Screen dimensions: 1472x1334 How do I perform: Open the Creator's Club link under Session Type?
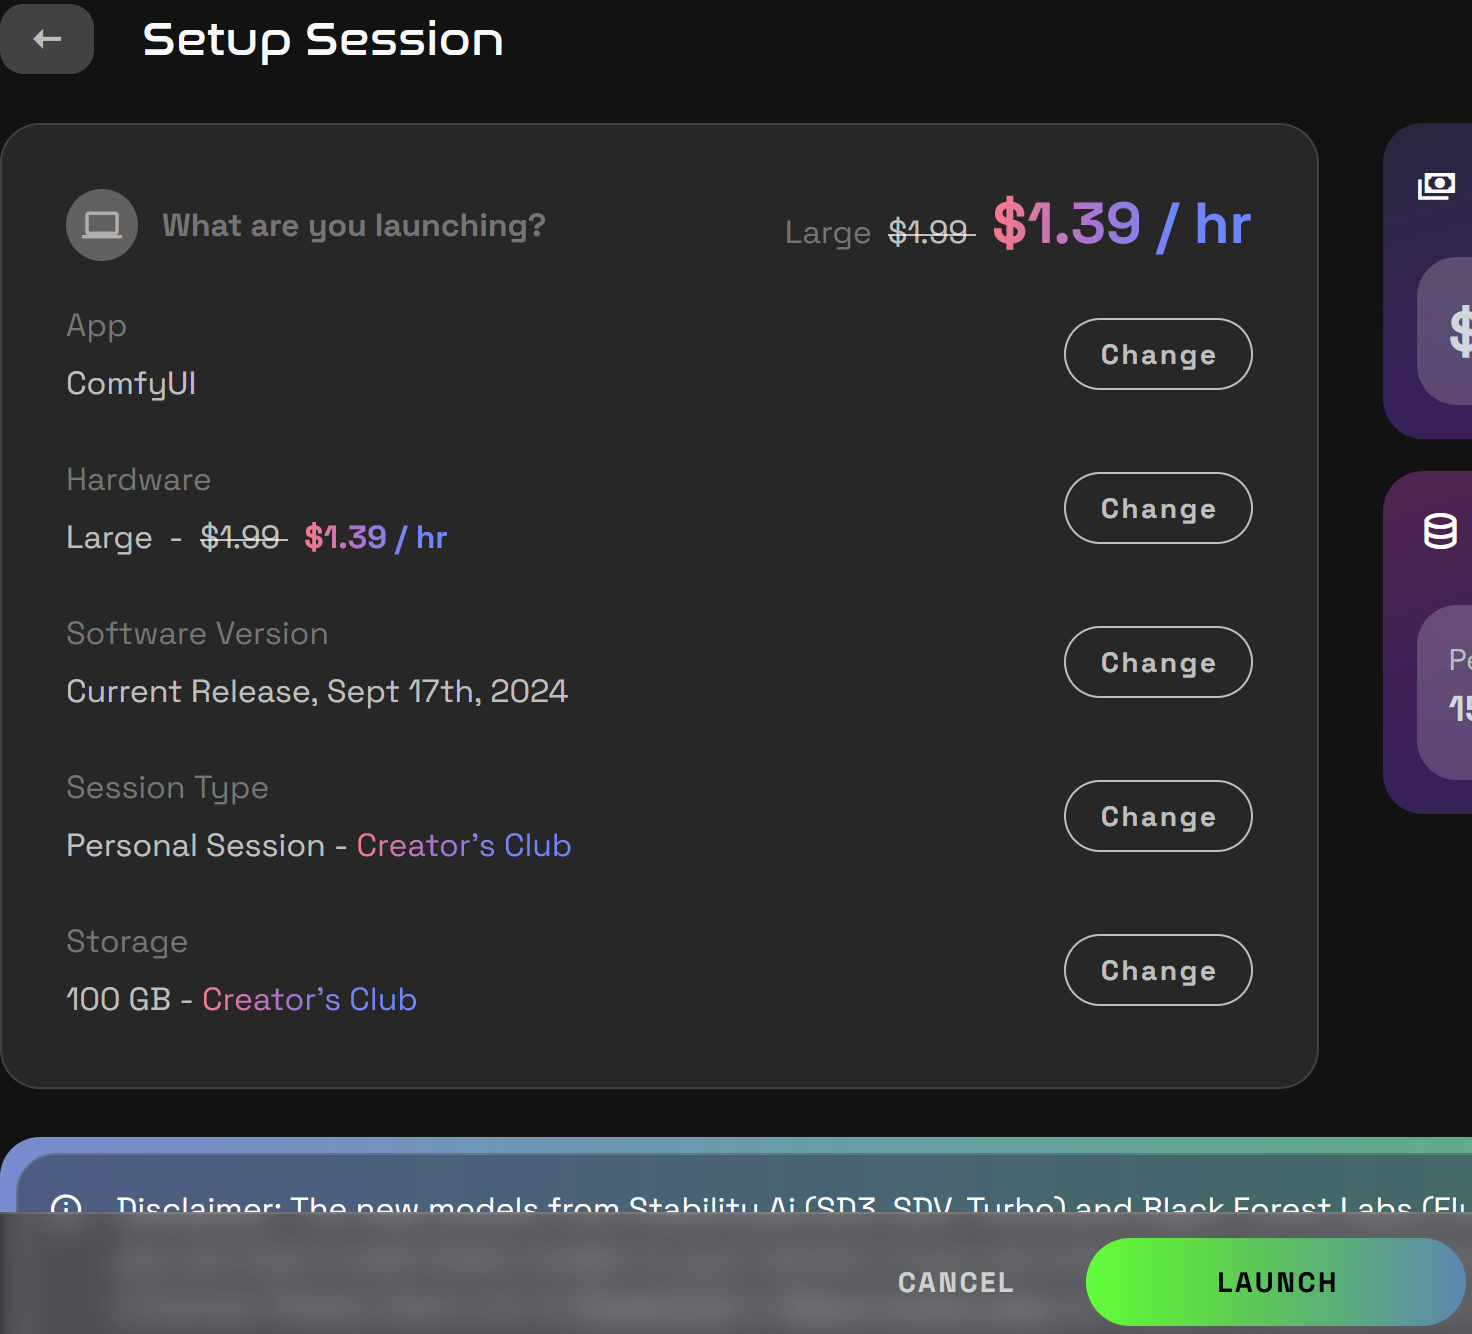463,845
